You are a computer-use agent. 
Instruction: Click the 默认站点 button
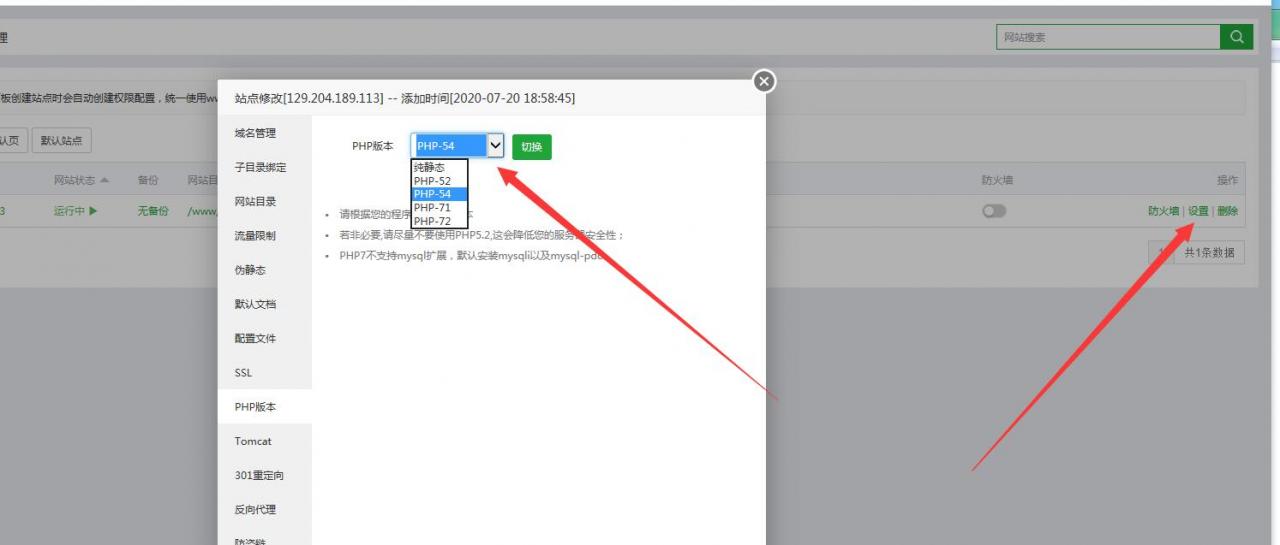[62, 141]
